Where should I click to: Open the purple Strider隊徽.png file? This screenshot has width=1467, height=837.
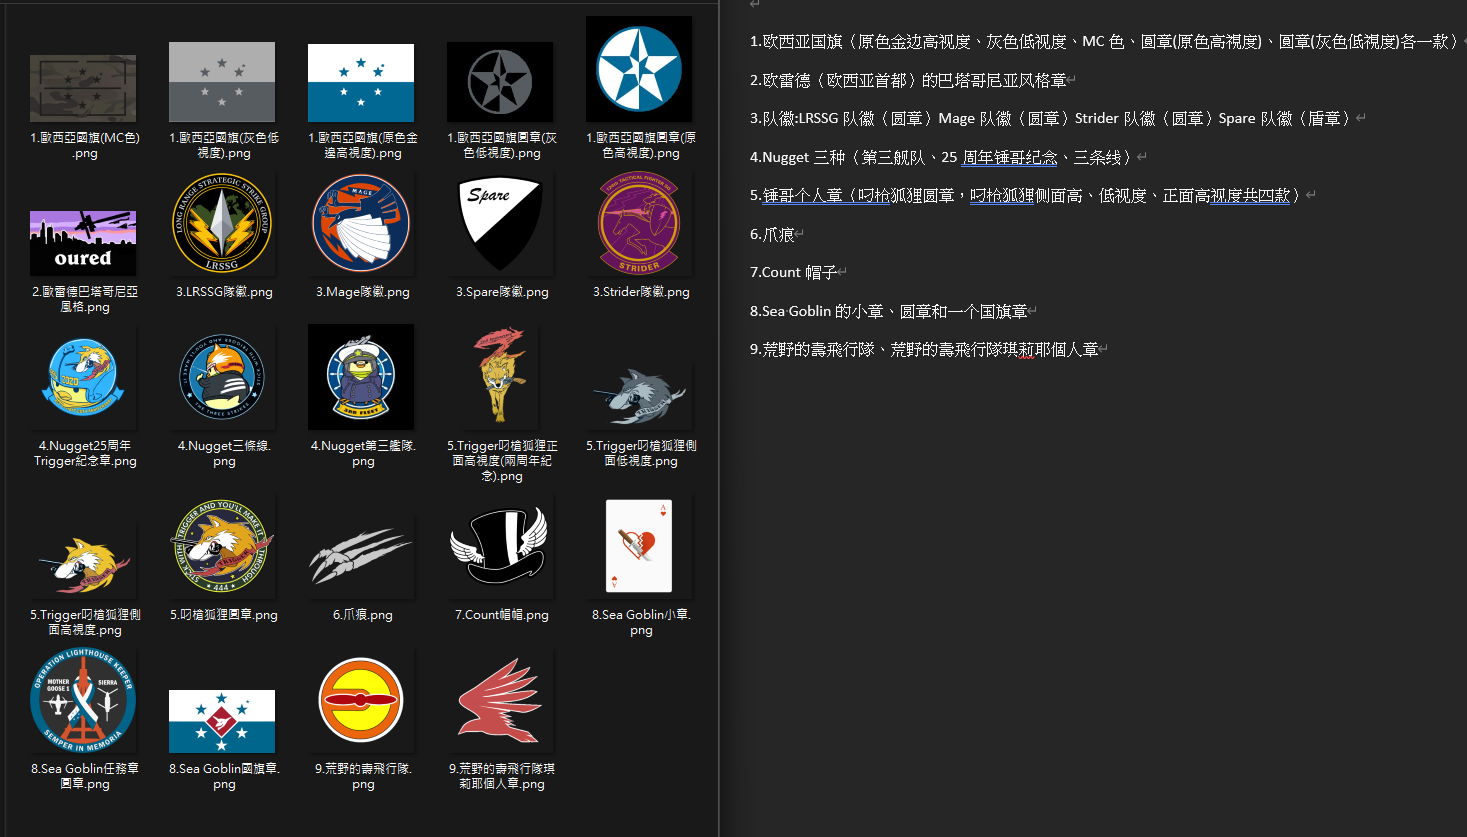[639, 224]
